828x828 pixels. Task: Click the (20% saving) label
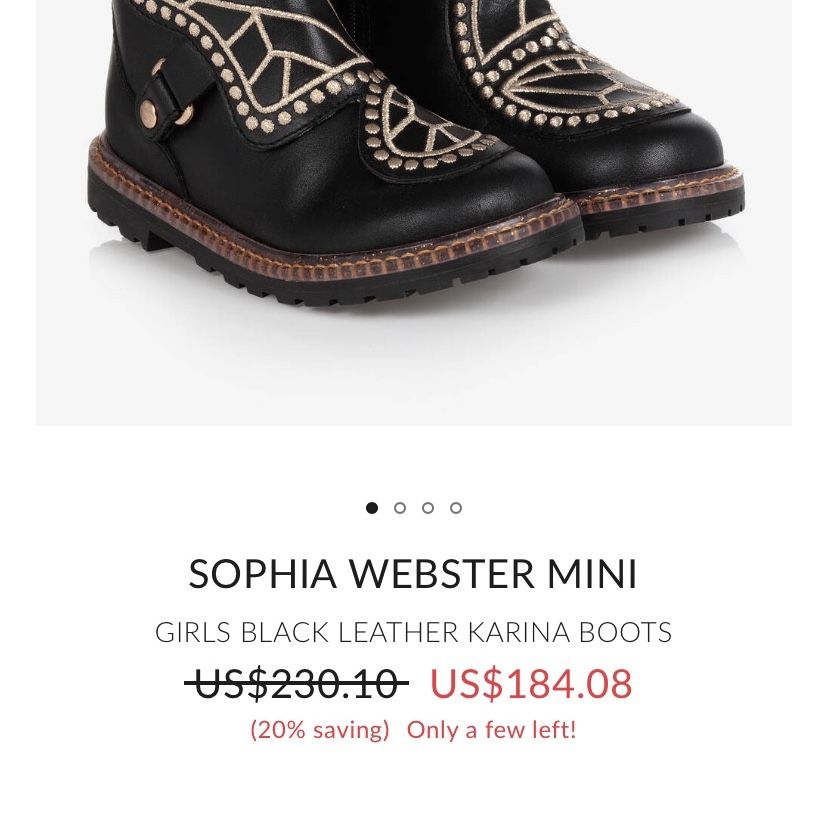tap(319, 730)
